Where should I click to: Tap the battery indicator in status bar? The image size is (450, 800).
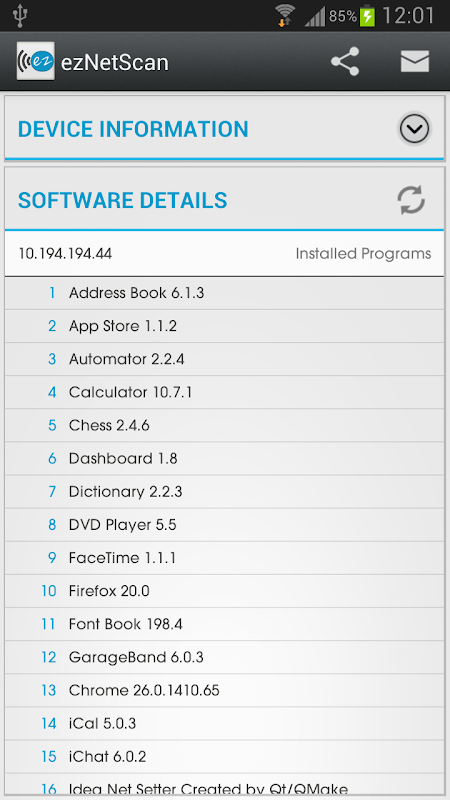367,16
